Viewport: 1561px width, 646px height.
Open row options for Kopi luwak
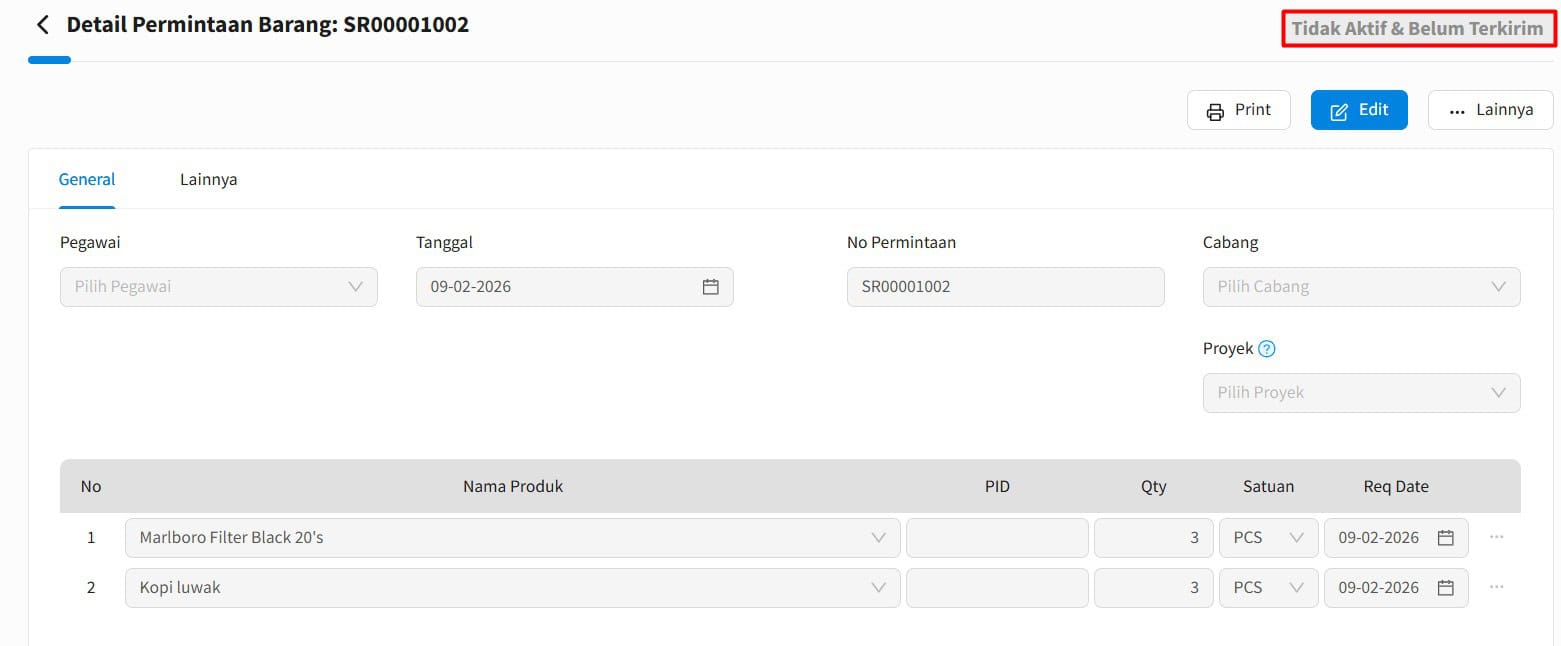(x=1496, y=587)
